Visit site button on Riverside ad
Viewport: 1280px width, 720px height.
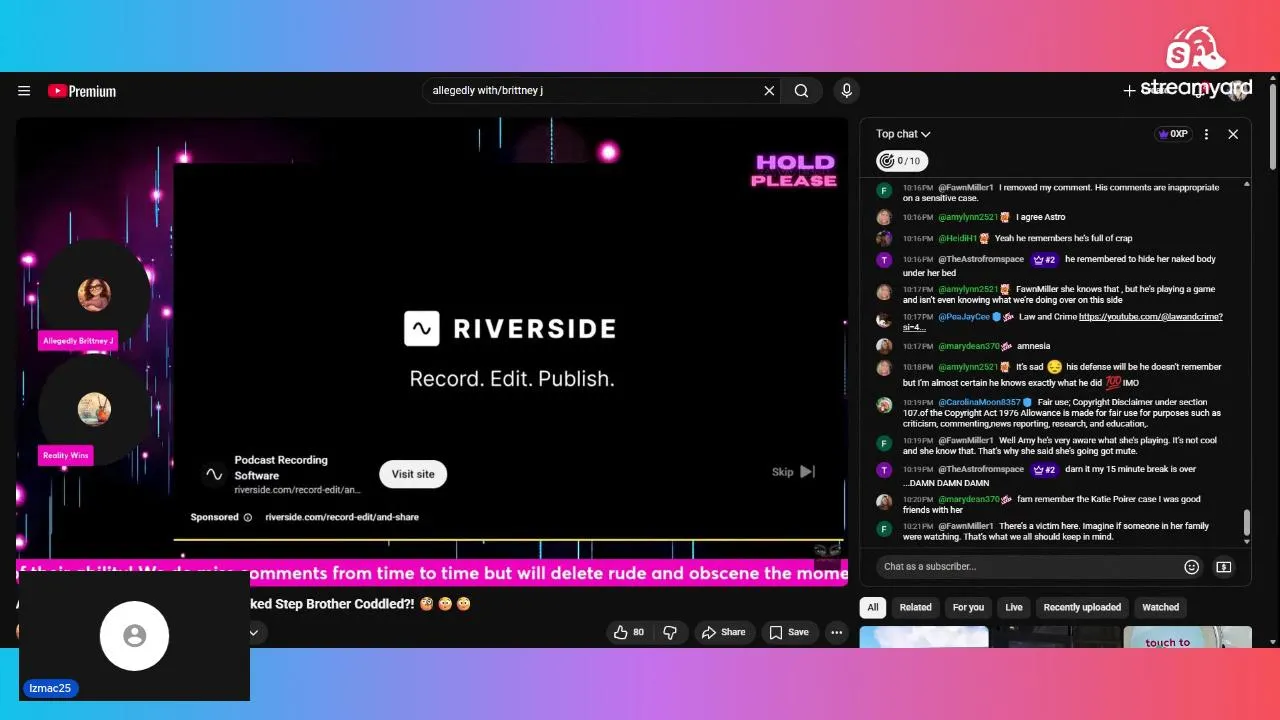[413, 474]
